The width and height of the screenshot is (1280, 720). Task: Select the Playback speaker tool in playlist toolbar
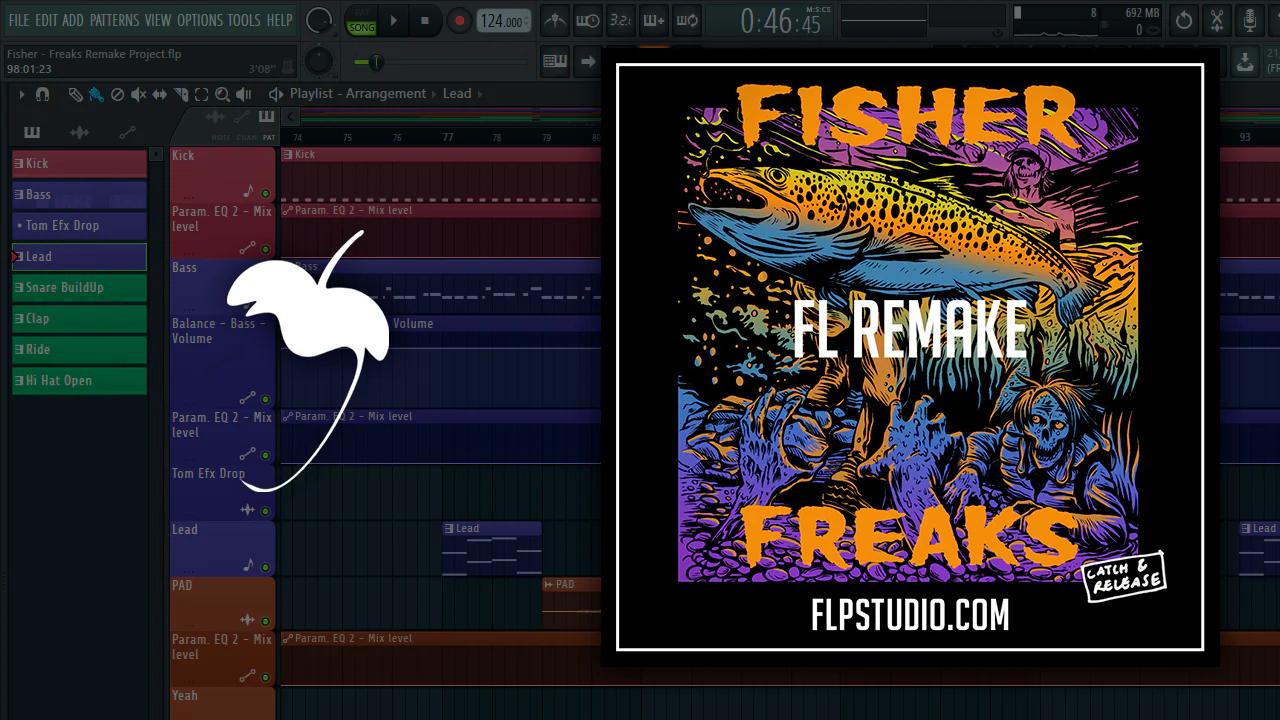244,94
